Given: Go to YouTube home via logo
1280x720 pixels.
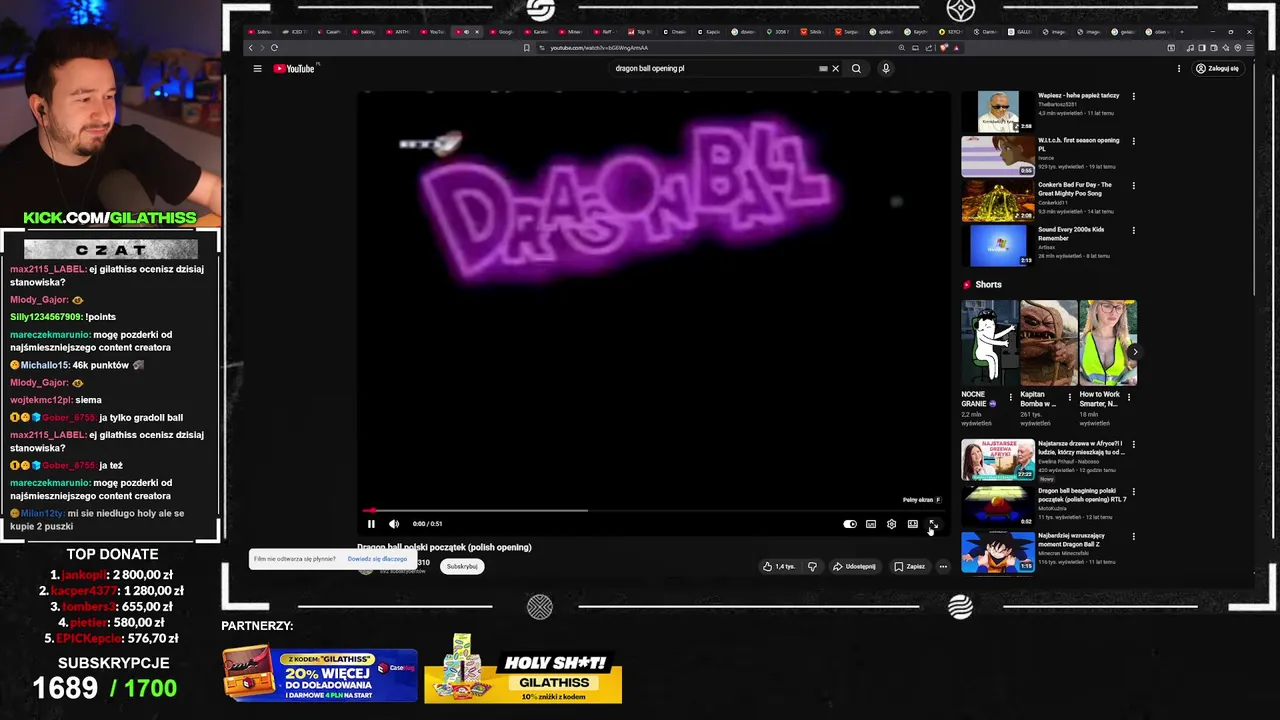Looking at the screenshot, I should click(295, 69).
